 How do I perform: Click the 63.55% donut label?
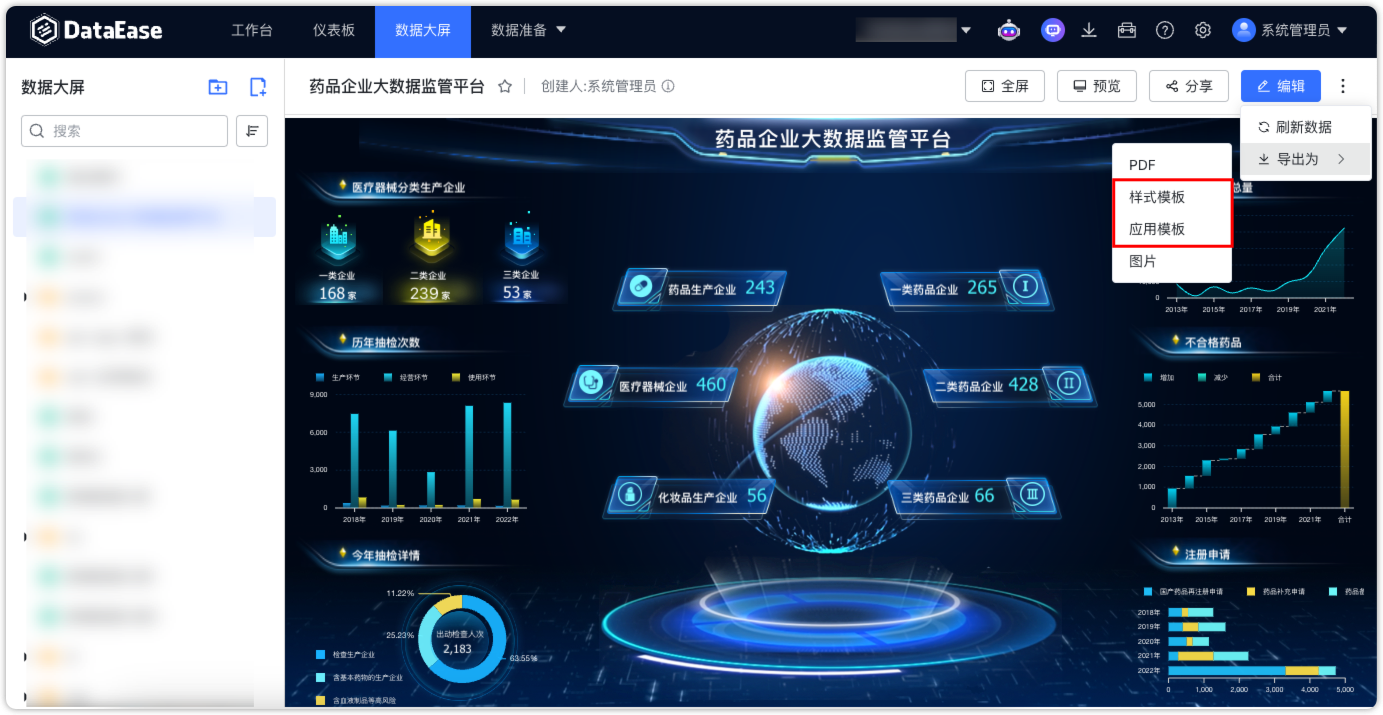(524, 659)
